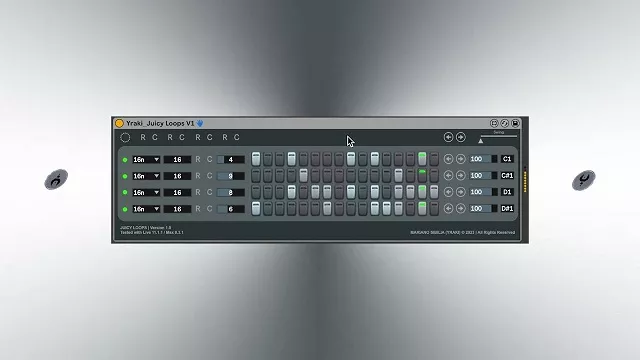This screenshot has height=360, width=640.
Task: Click the step count 16 field in D#1 row
Action: 177,209
